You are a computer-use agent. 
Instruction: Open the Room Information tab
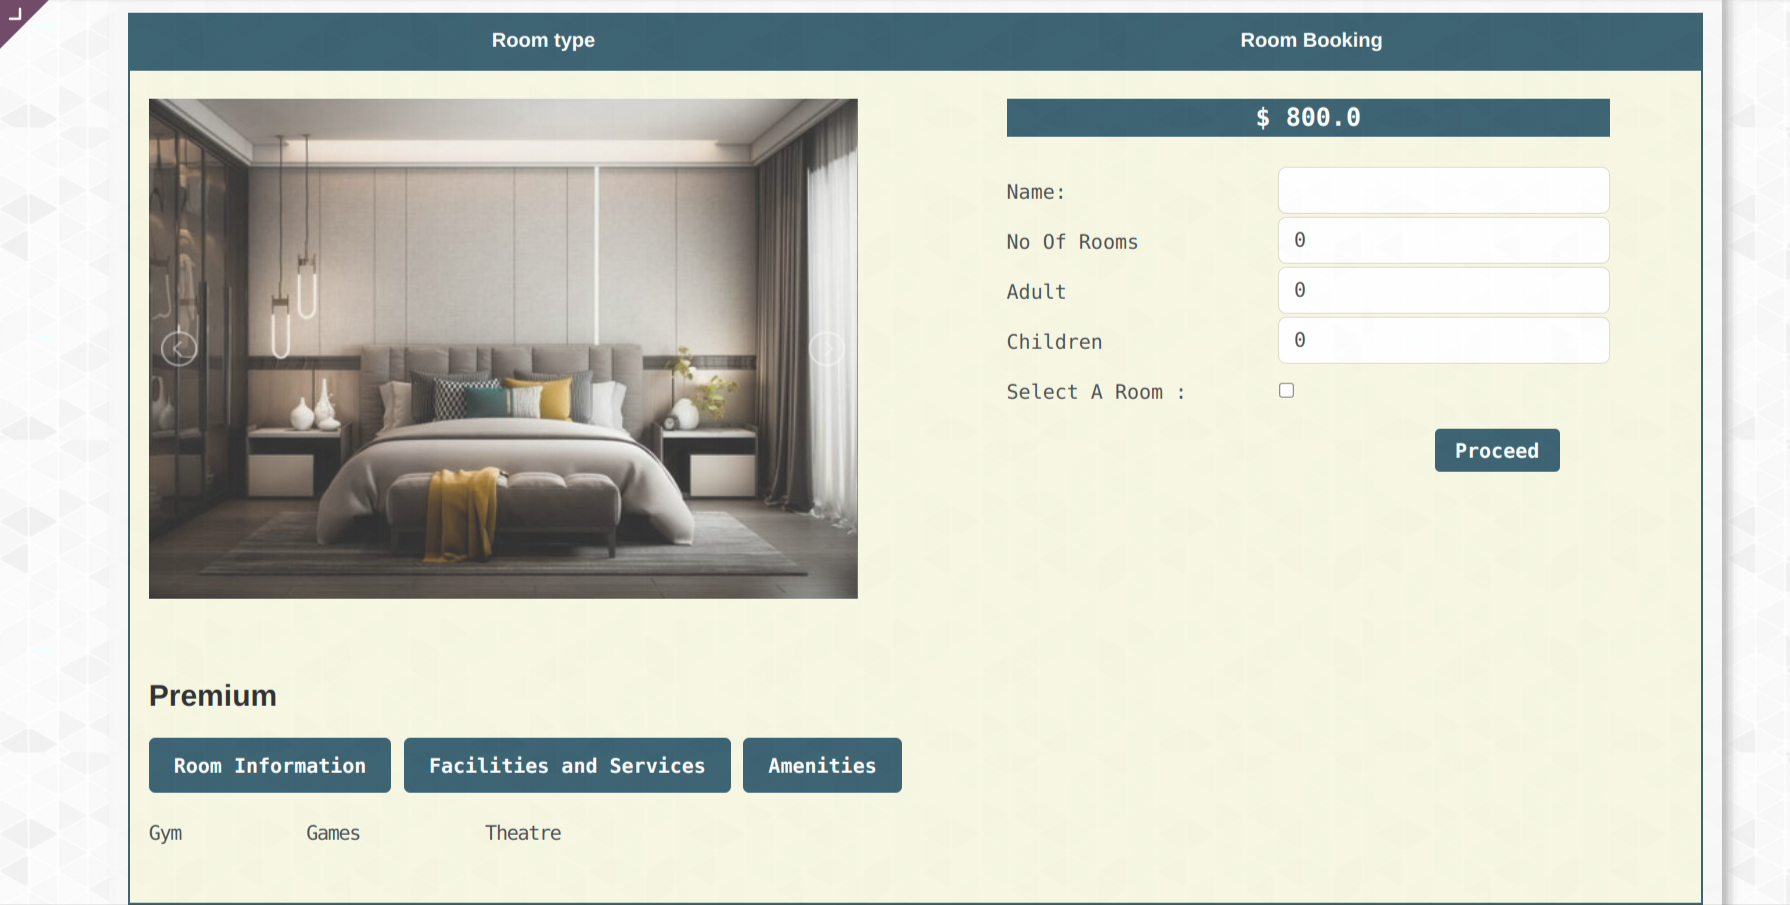[270, 766]
